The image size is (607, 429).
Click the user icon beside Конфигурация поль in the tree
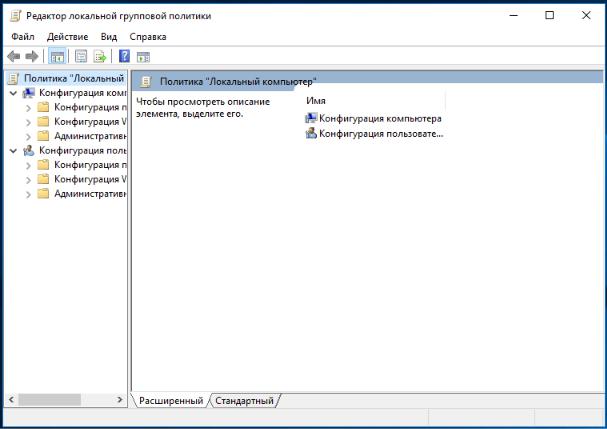point(28,151)
